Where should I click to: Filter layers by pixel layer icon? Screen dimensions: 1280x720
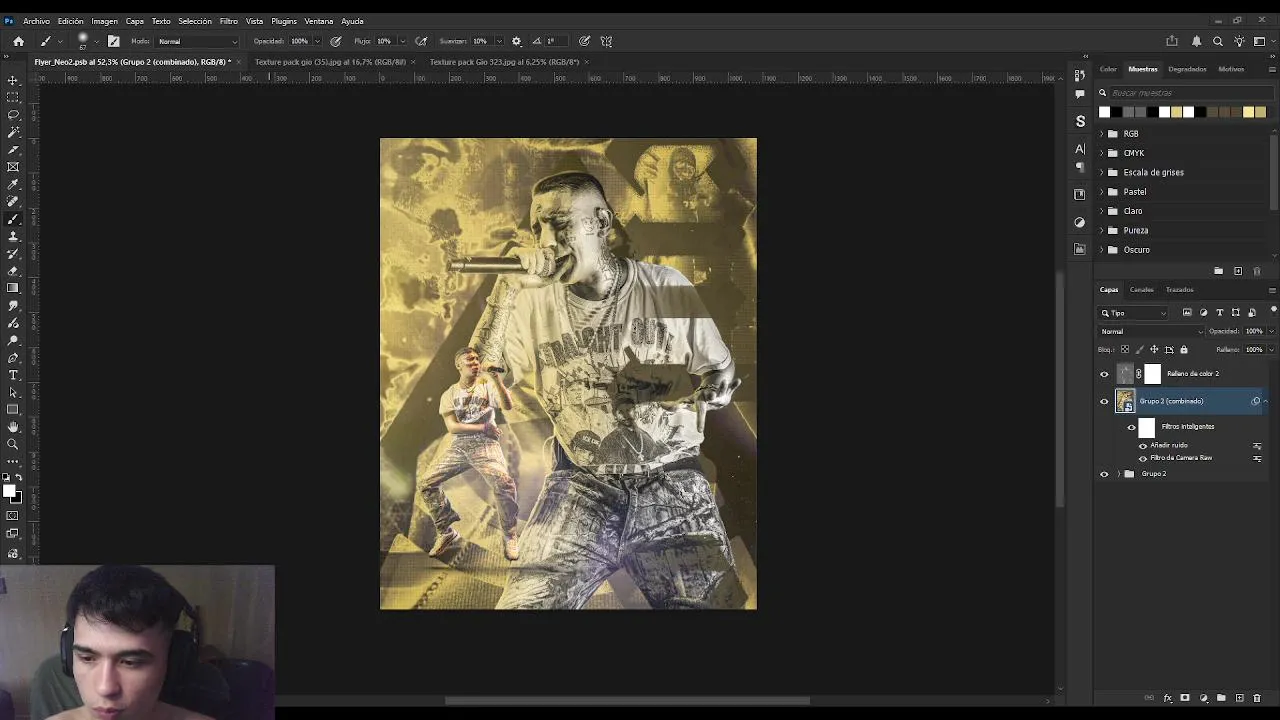(1187, 313)
